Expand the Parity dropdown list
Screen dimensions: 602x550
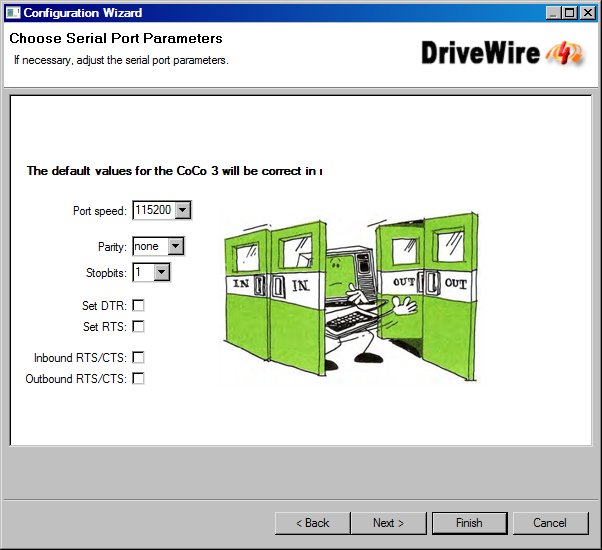175,246
